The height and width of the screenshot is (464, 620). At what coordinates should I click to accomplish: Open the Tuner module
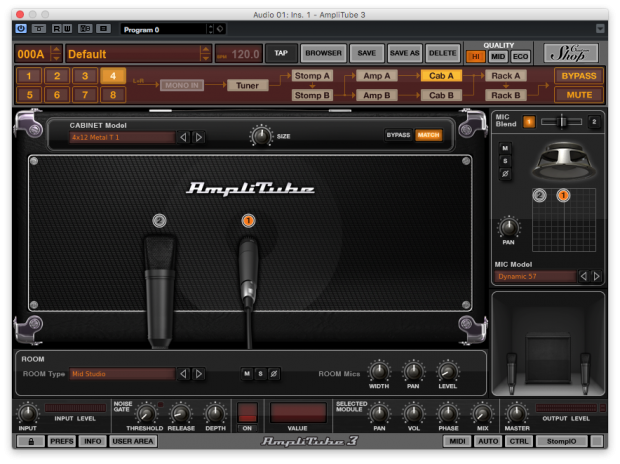tap(248, 85)
